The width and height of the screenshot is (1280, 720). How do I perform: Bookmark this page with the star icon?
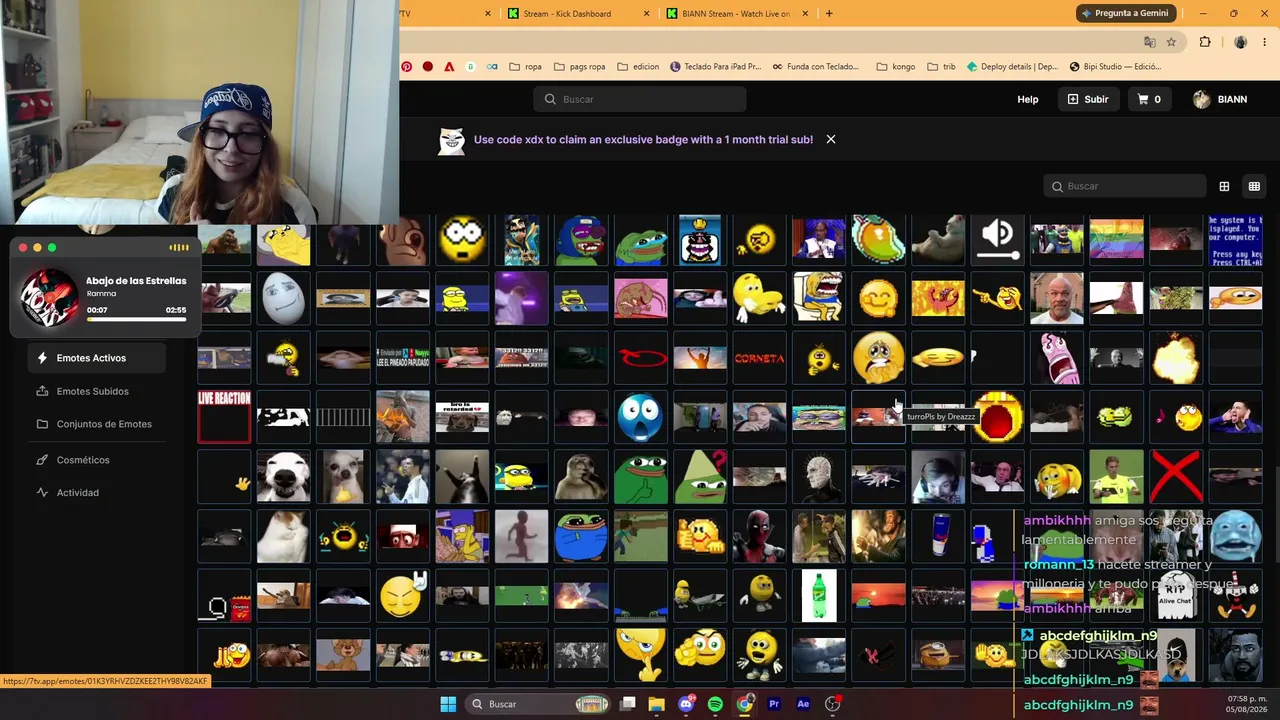pos(1171,42)
